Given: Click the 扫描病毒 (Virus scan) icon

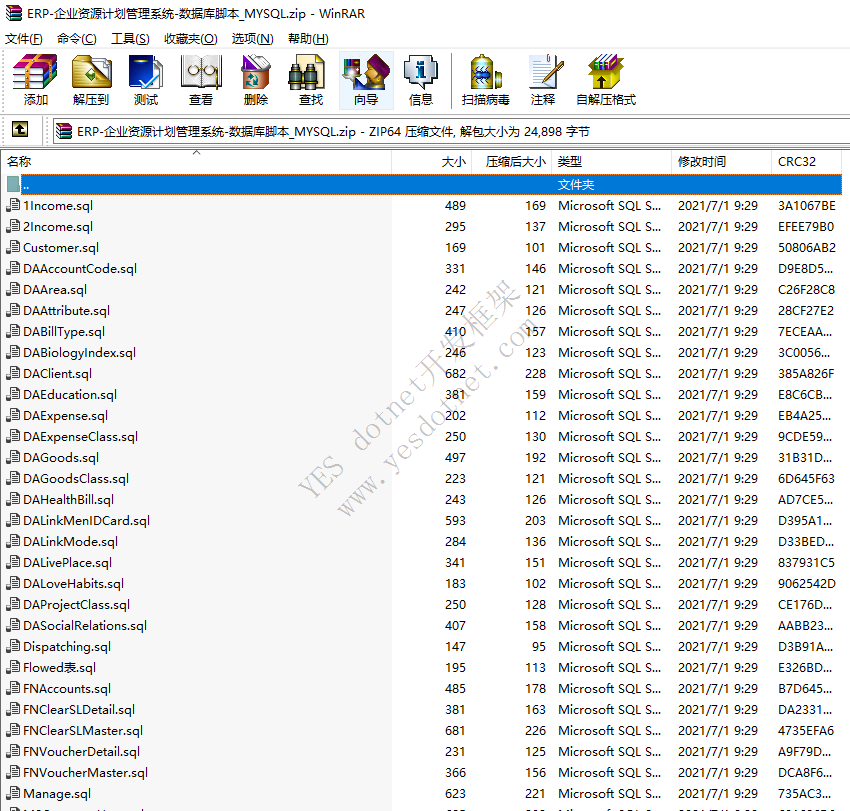Looking at the screenshot, I should (486, 73).
